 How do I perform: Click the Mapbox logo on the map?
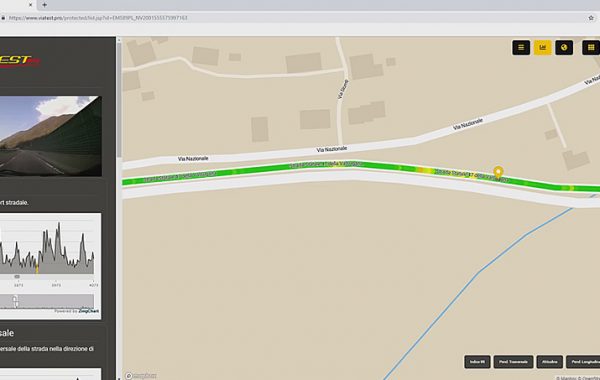(140, 376)
